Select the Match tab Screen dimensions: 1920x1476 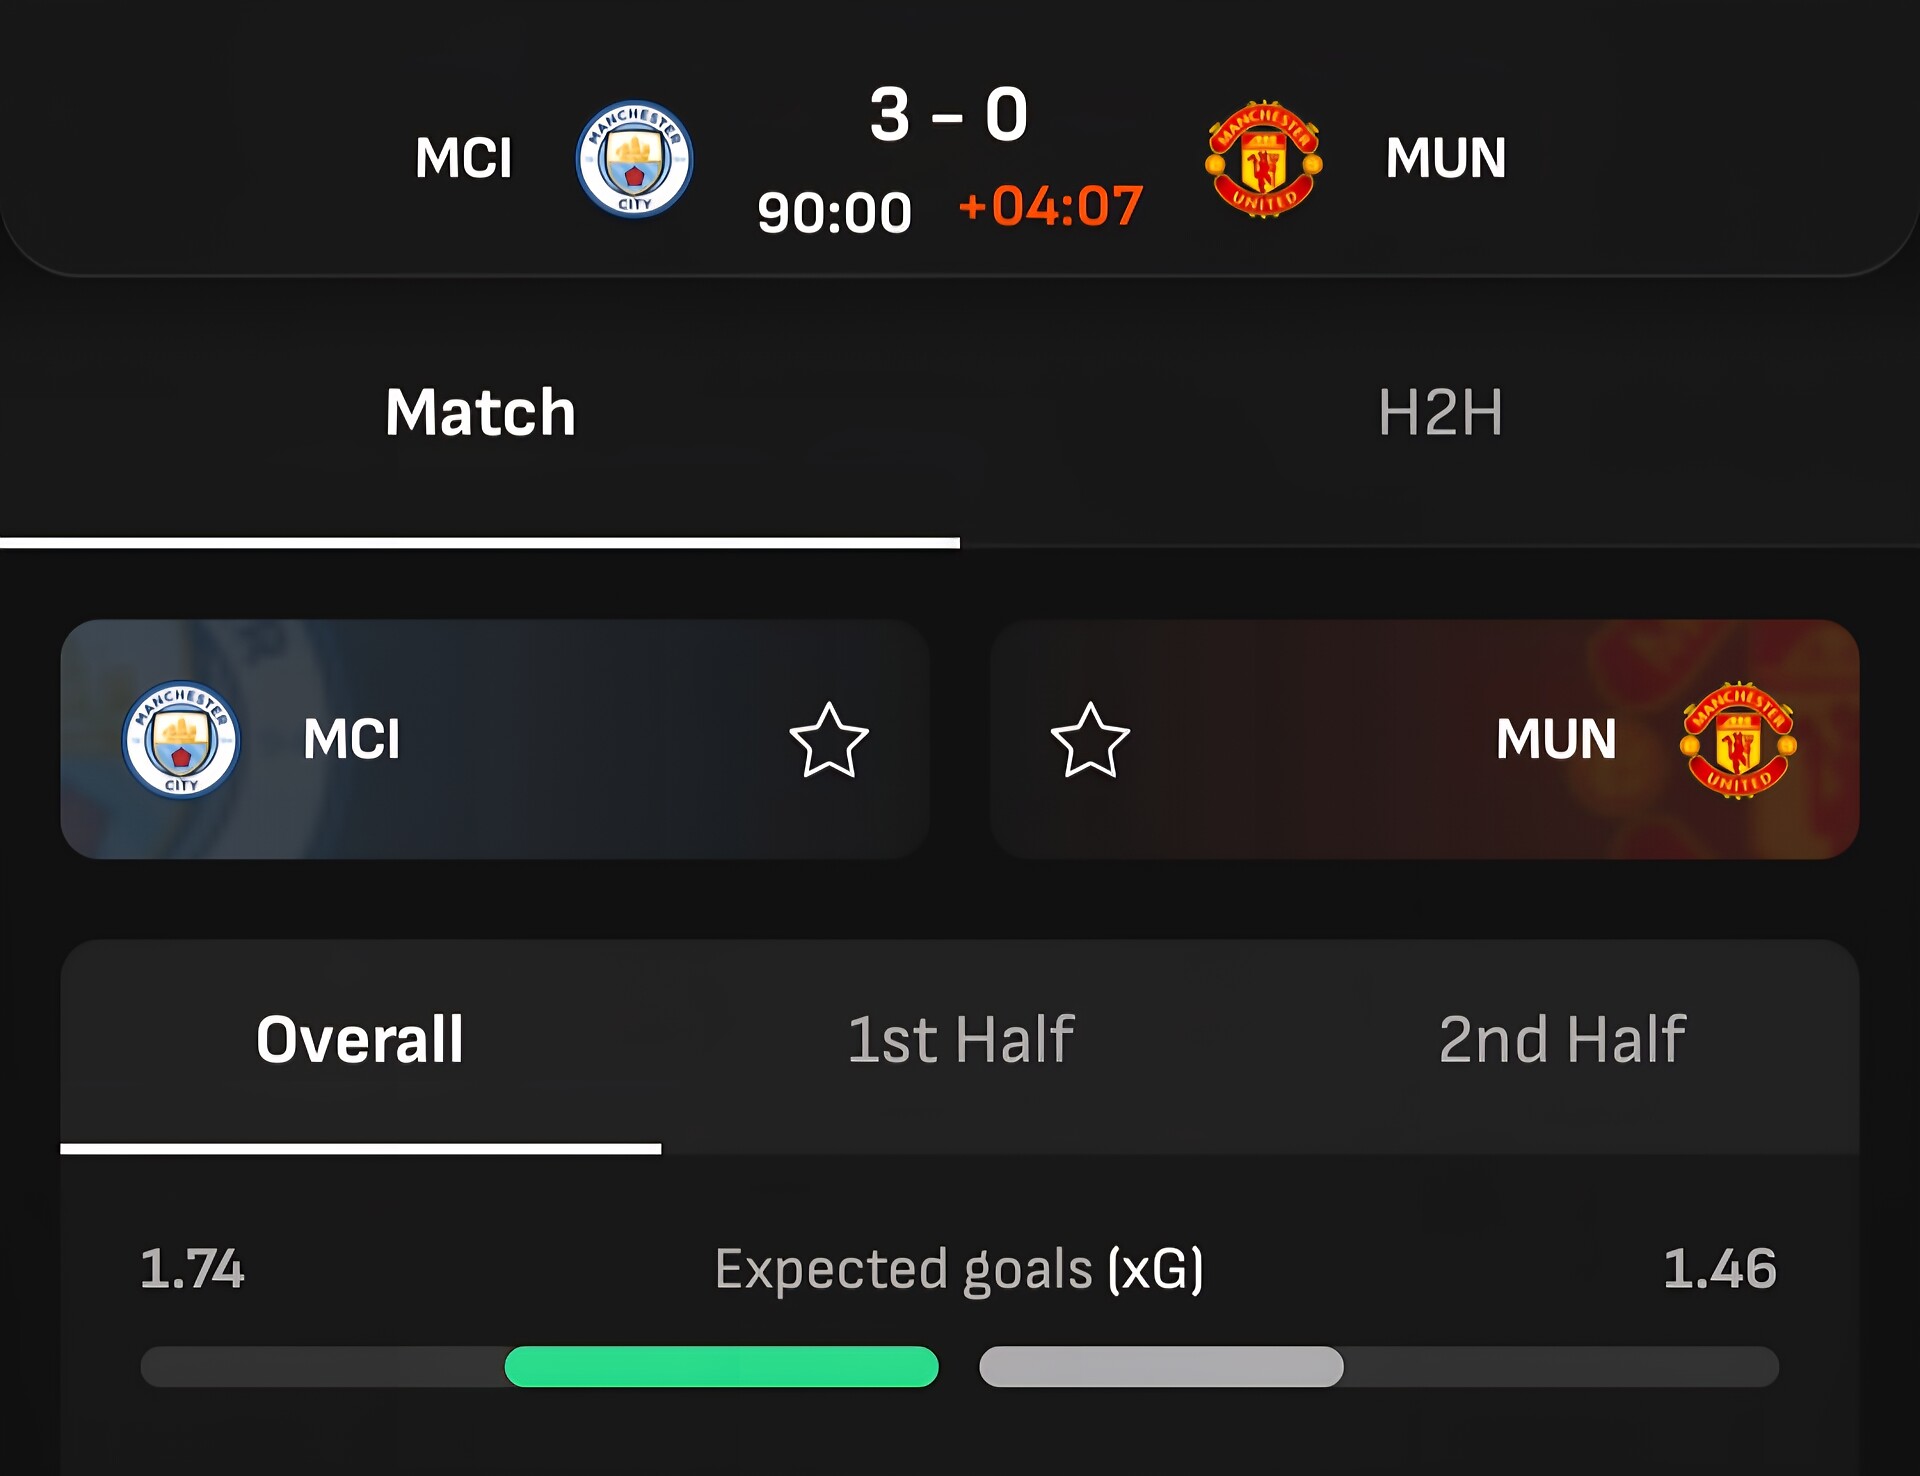[480, 412]
